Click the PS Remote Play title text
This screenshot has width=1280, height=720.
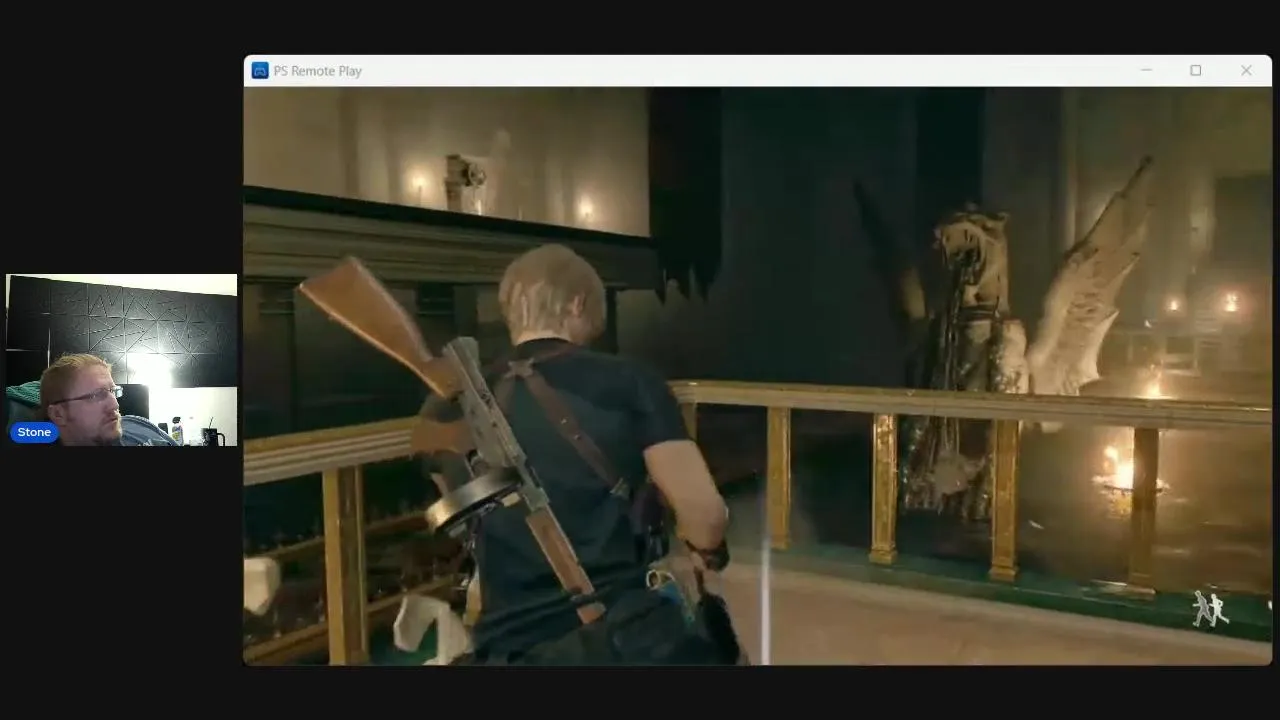pos(317,71)
